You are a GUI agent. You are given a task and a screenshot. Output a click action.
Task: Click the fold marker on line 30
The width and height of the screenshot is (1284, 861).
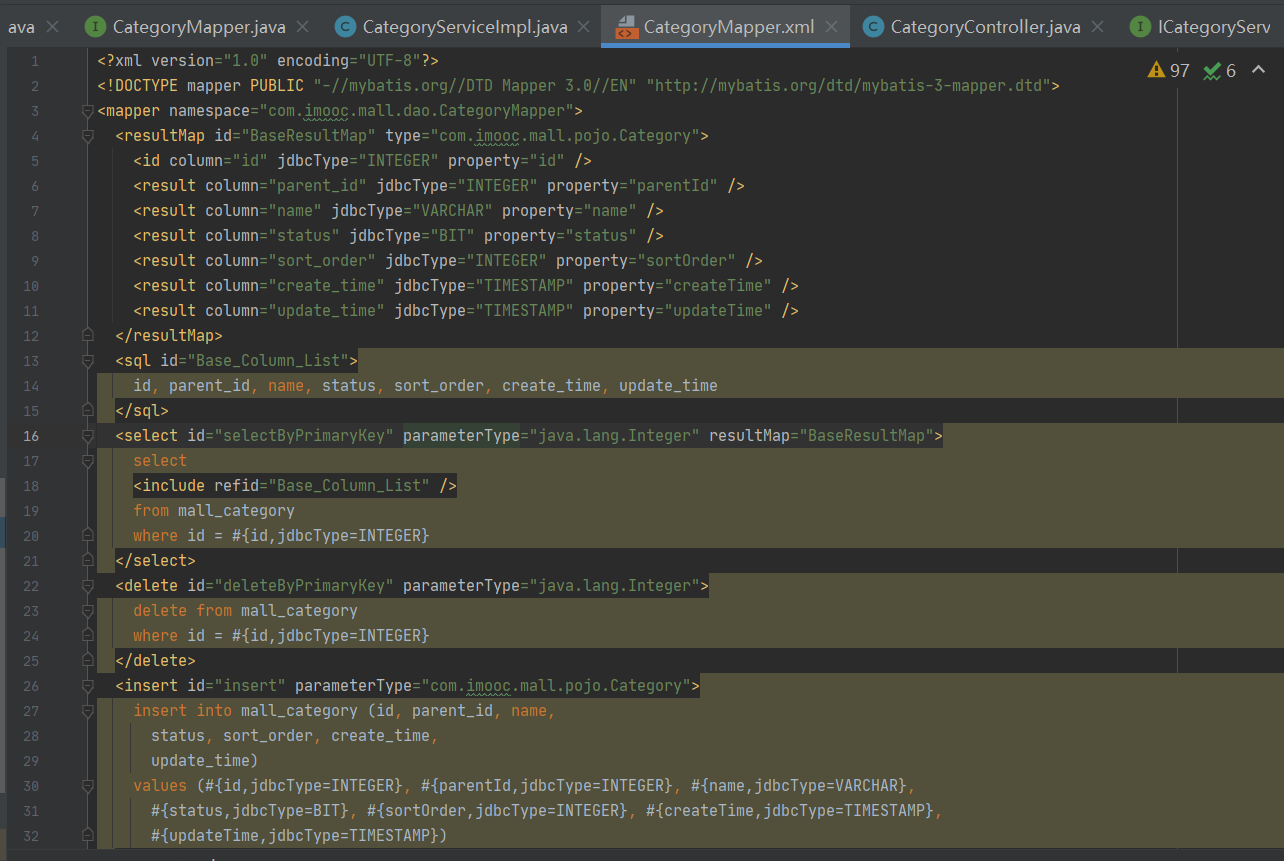coord(88,786)
